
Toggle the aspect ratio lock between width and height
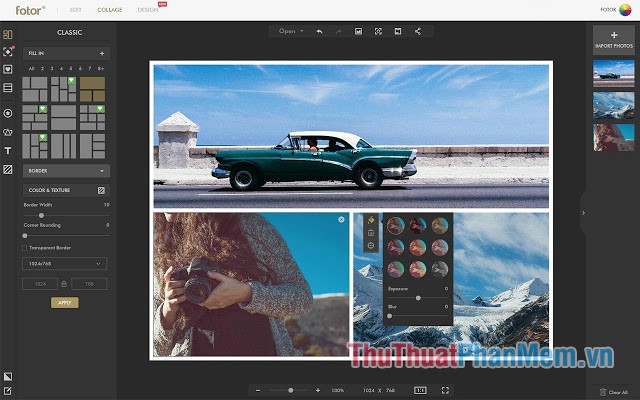pos(64,284)
